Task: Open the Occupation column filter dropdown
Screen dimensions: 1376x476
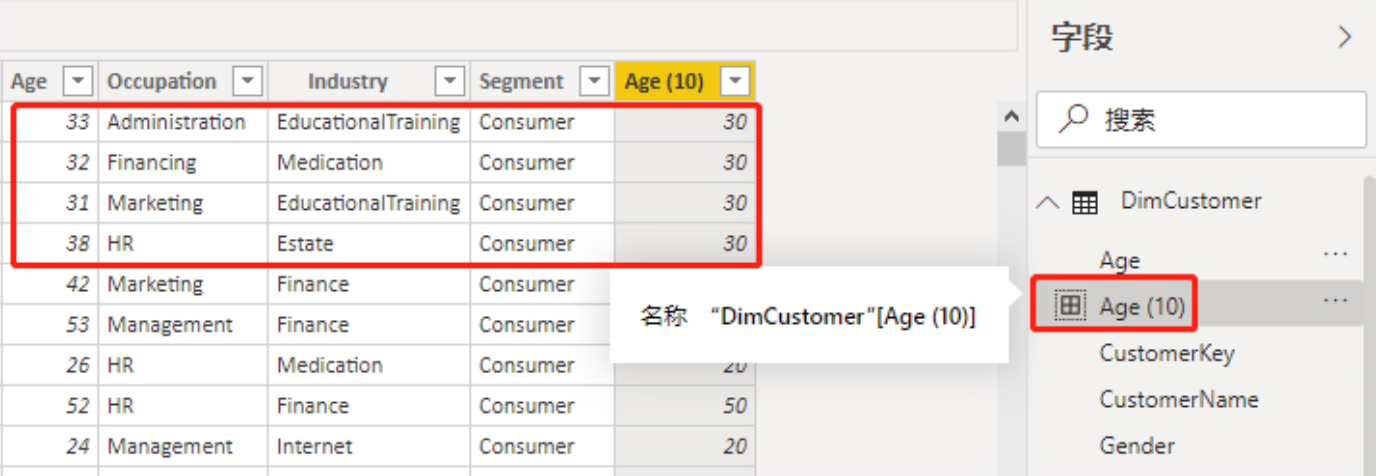Action: point(247,81)
